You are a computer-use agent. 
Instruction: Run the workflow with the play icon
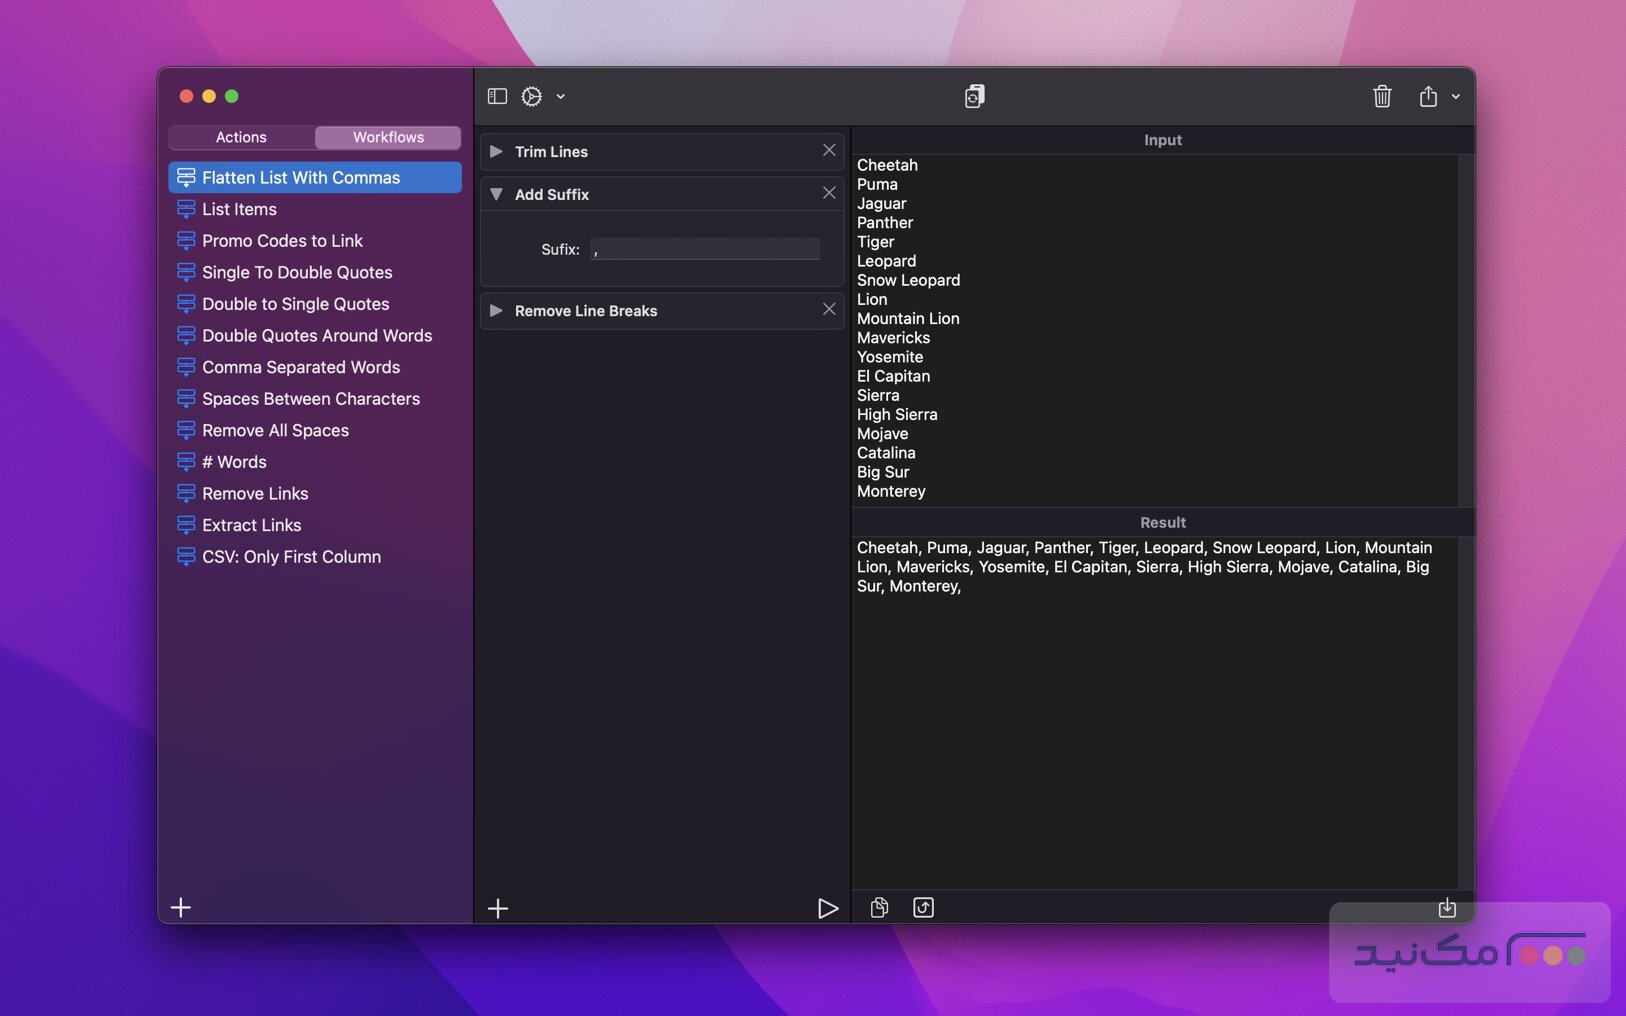(x=828, y=908)
